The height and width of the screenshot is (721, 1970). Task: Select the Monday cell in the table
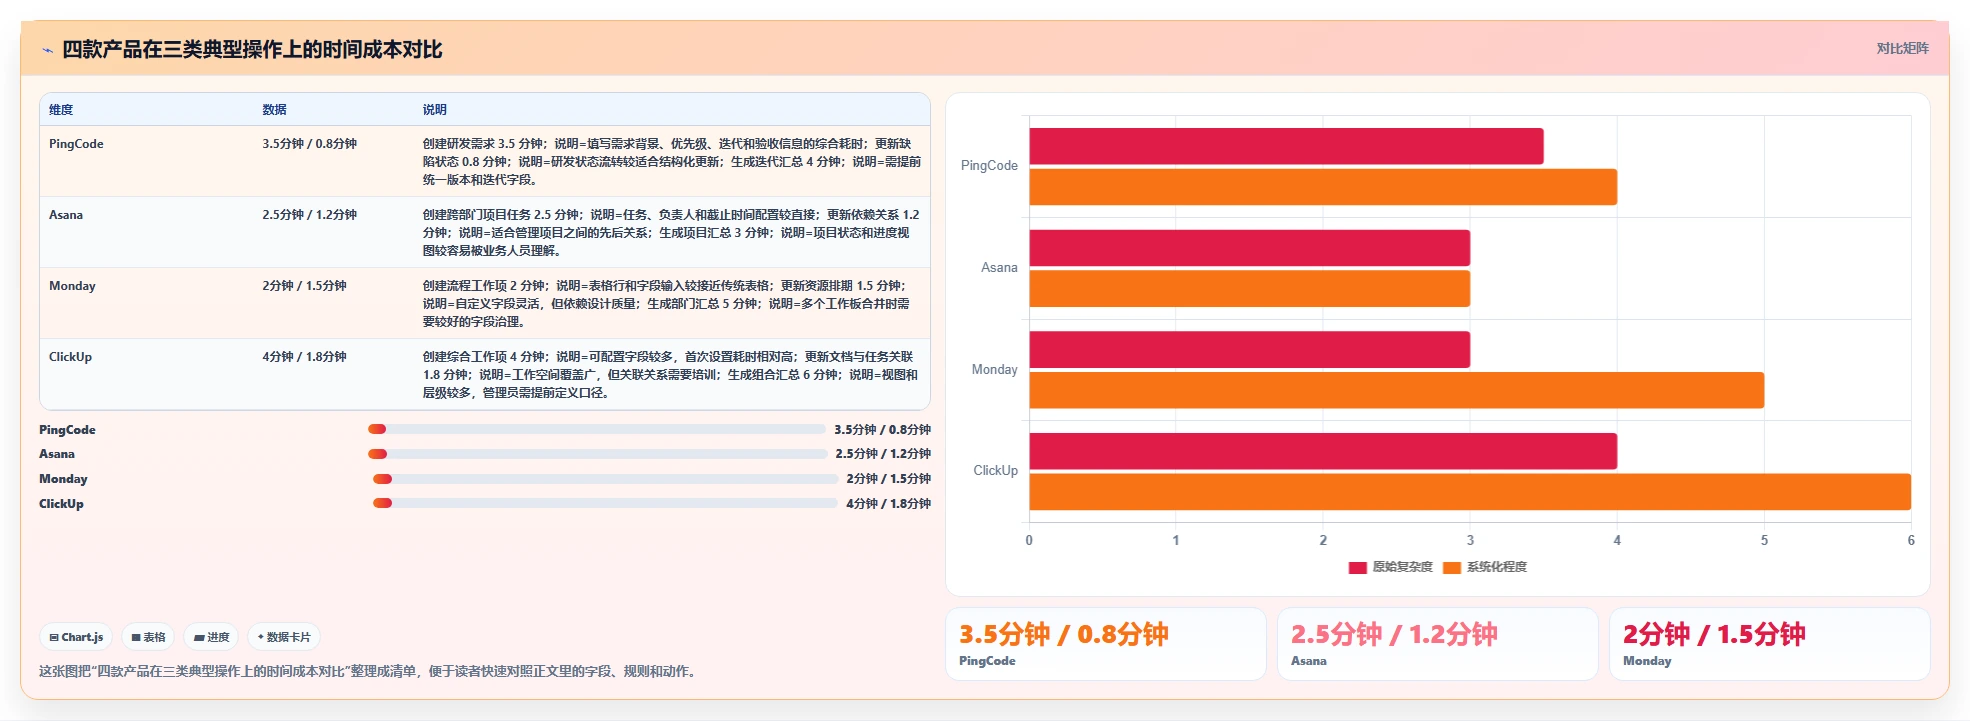72,286
